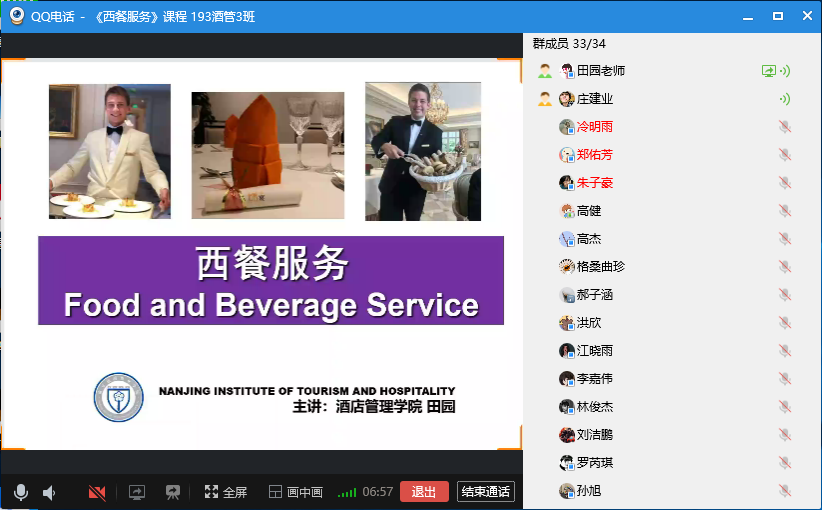
Task: Click the muted mic icon for 高健
Action: coord(785,211)
